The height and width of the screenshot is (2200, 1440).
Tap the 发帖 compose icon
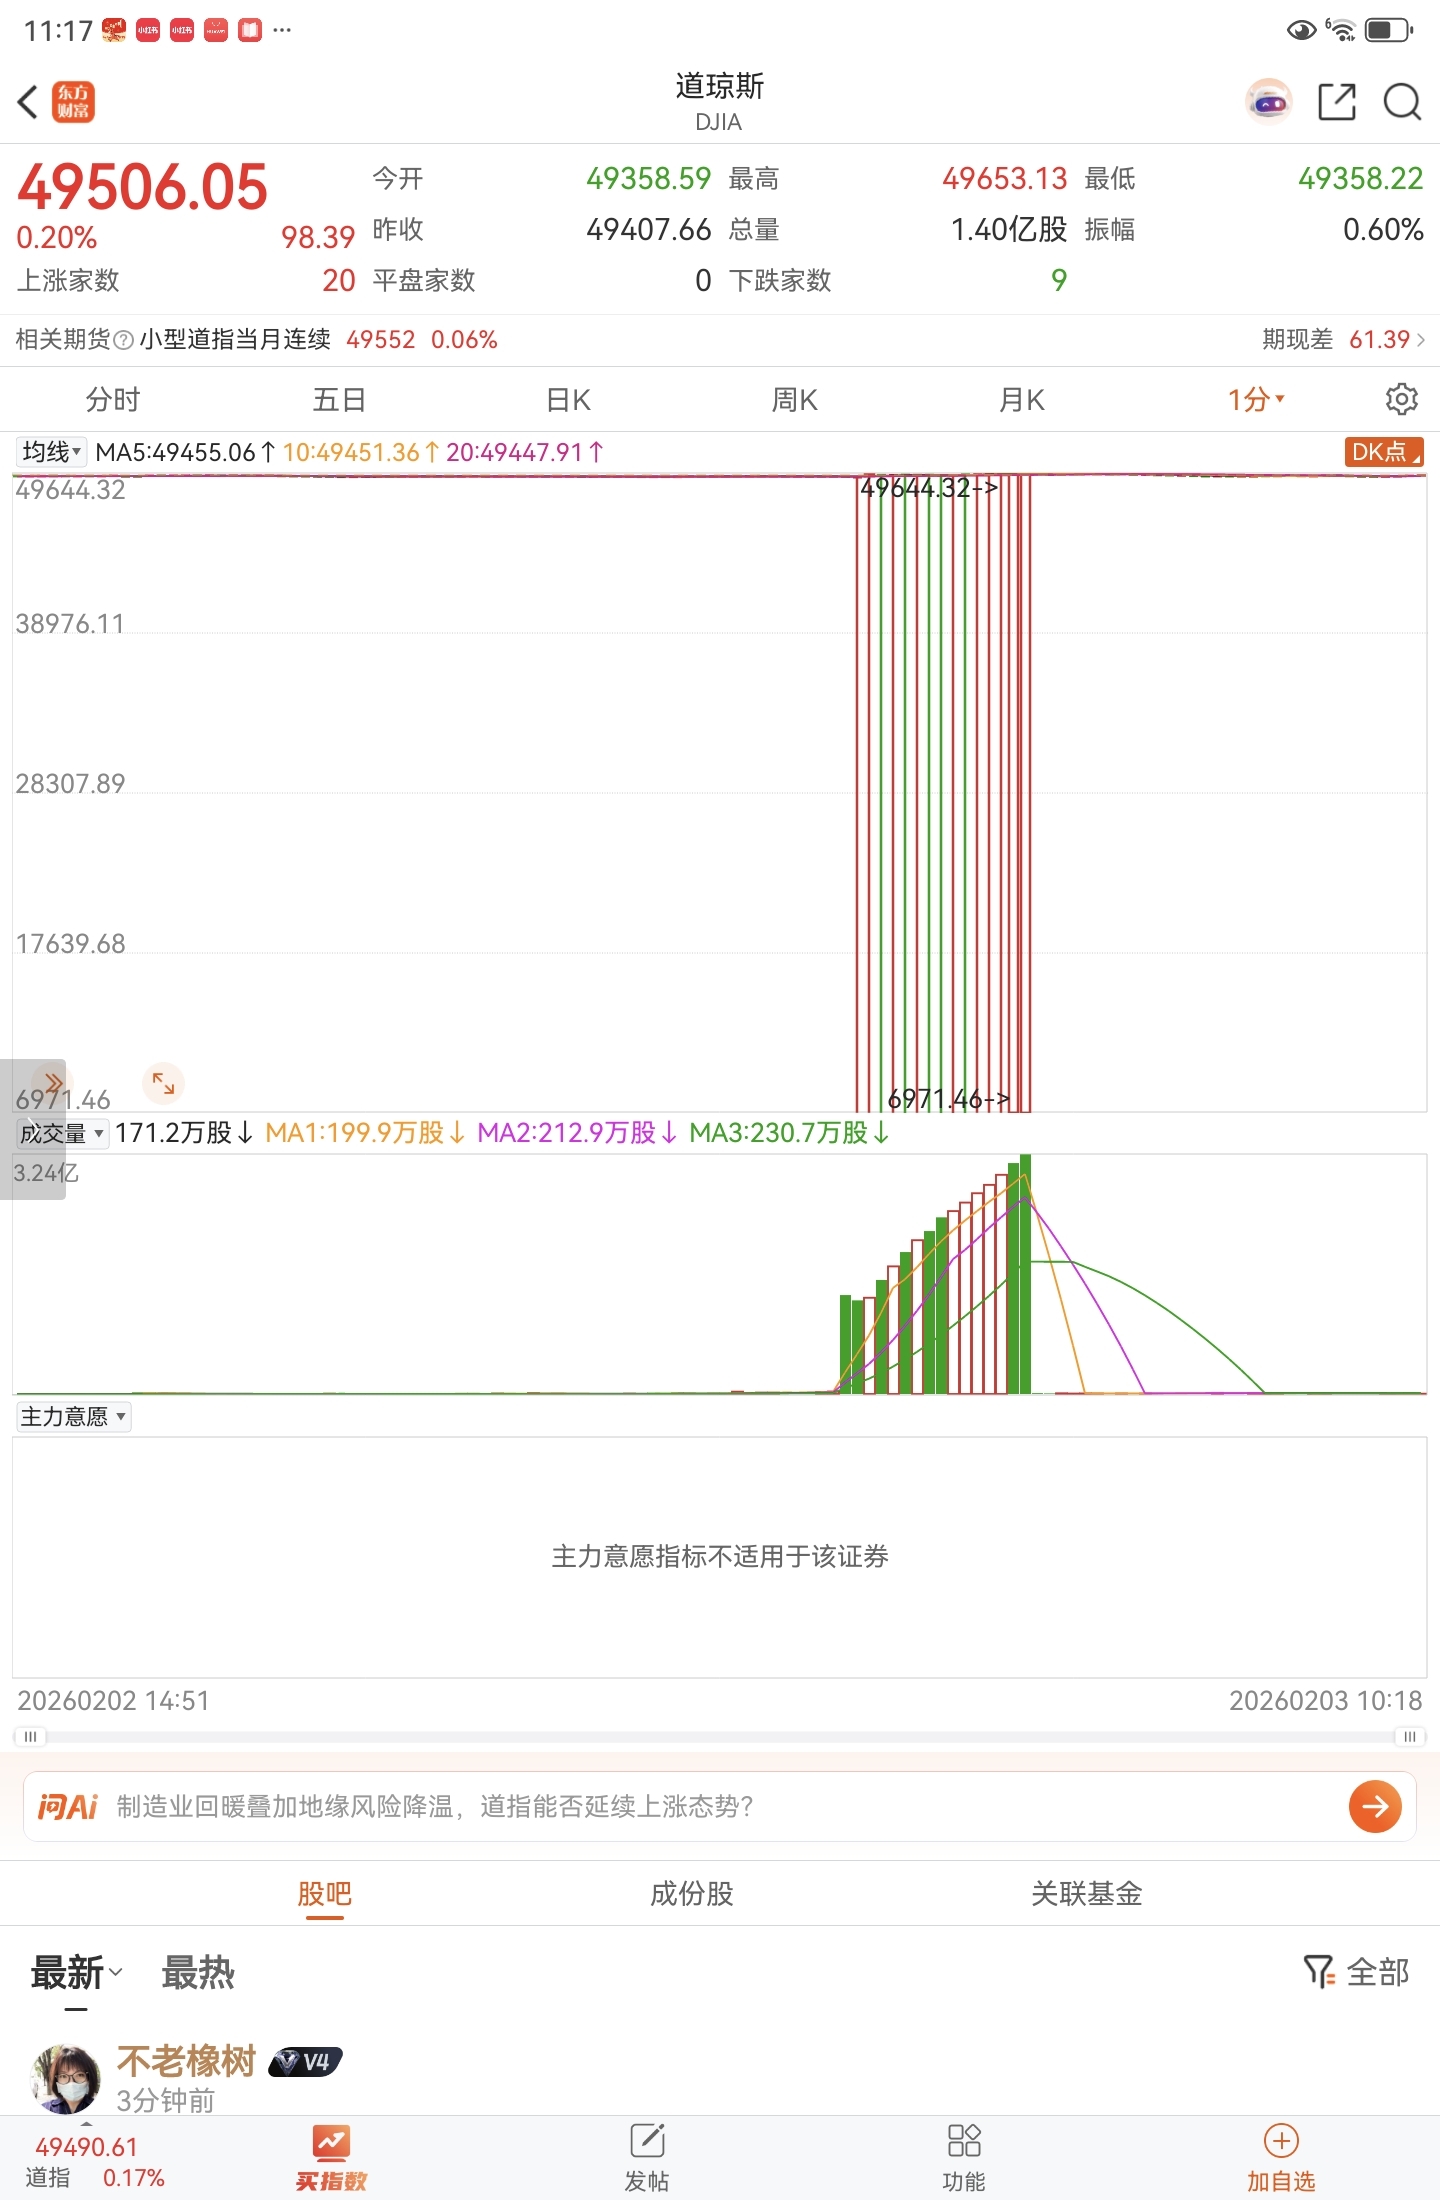[647, 2141]
